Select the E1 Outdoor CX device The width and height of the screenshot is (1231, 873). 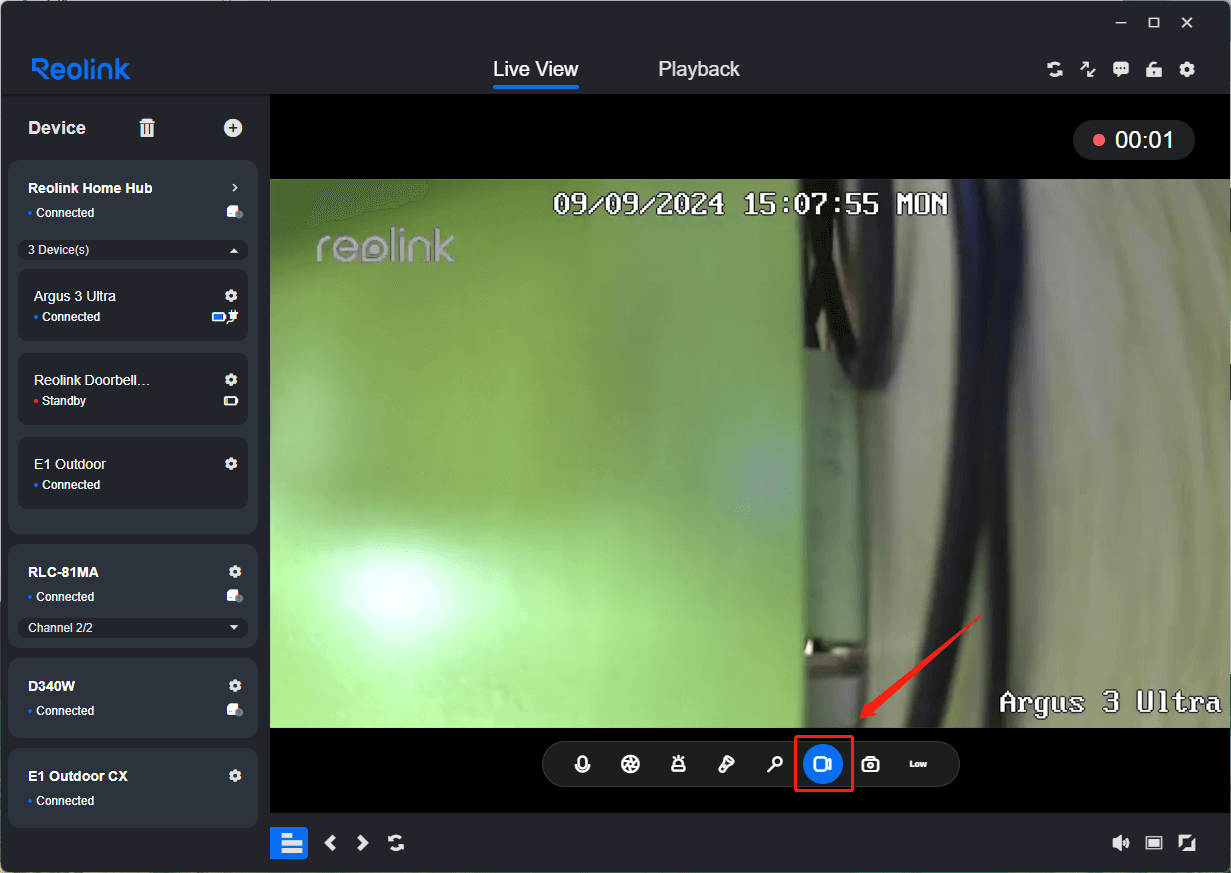(x=133, y=787)
